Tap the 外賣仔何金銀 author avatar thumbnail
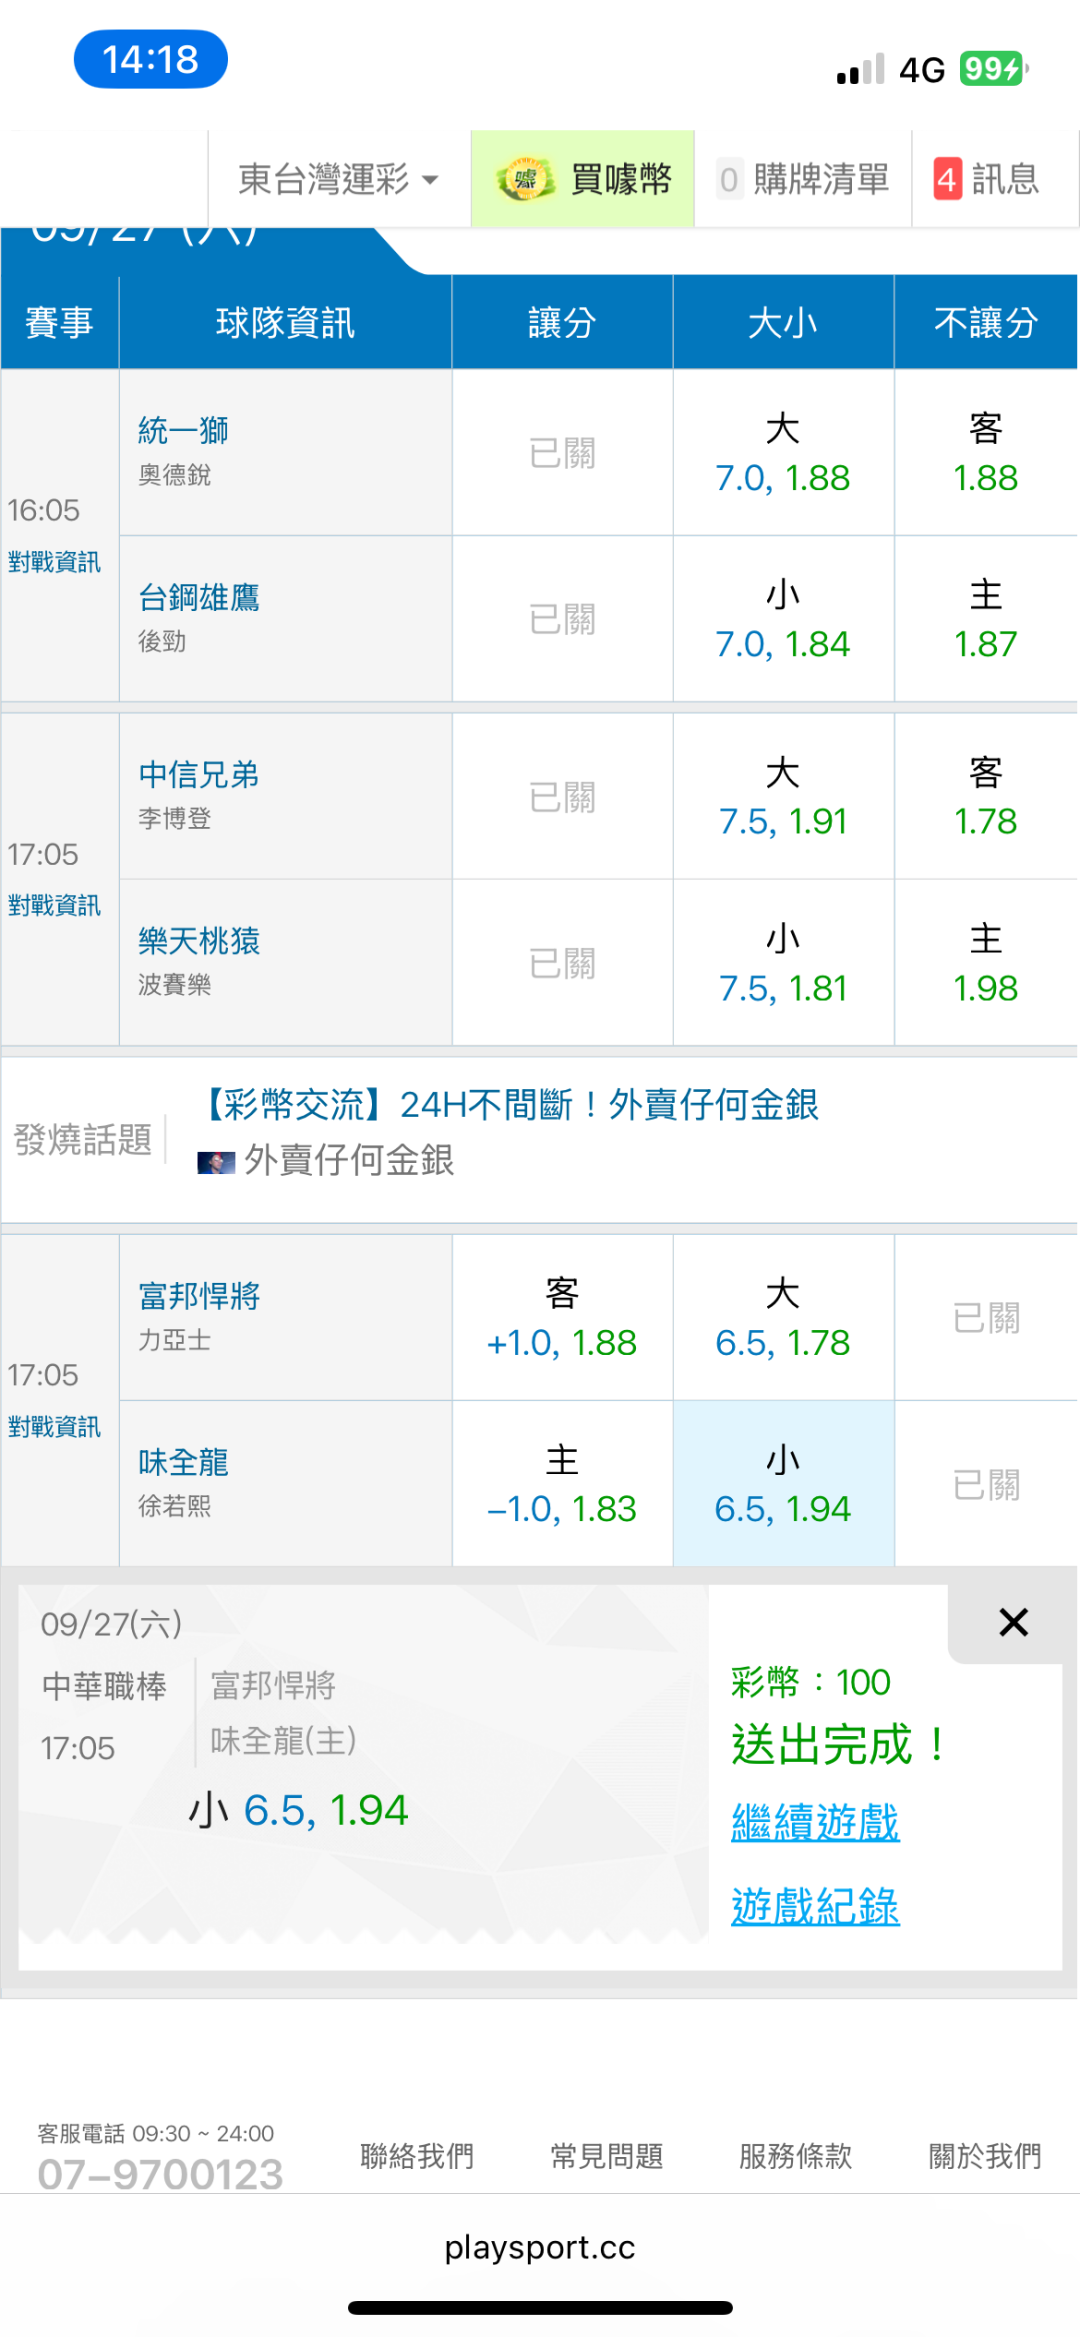The height and width of the screenshot is (2337, 1080). tap(216, 1162)
